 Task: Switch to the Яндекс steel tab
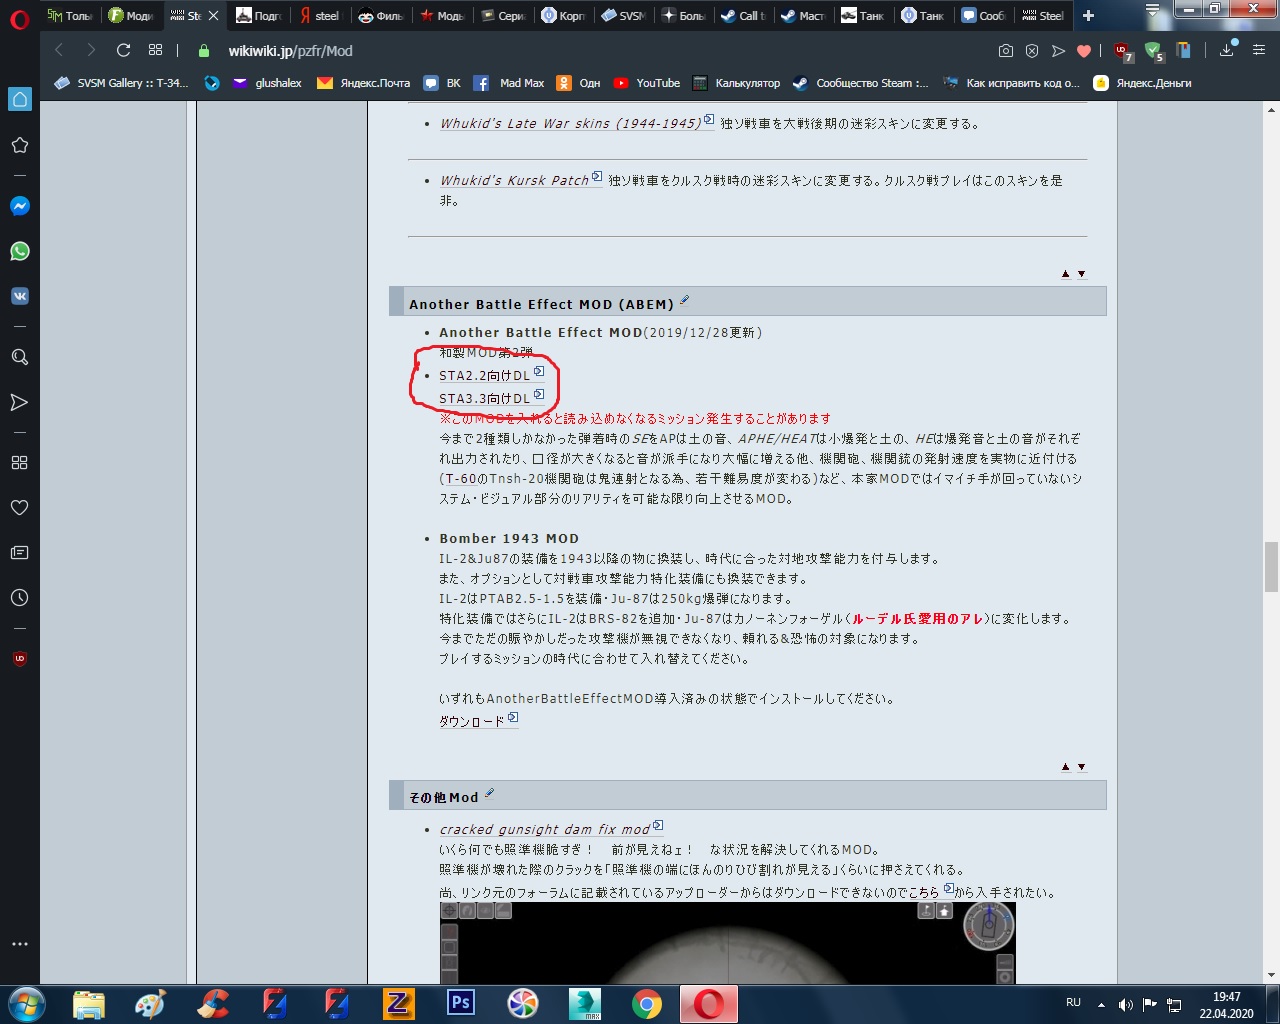(320, 15)
